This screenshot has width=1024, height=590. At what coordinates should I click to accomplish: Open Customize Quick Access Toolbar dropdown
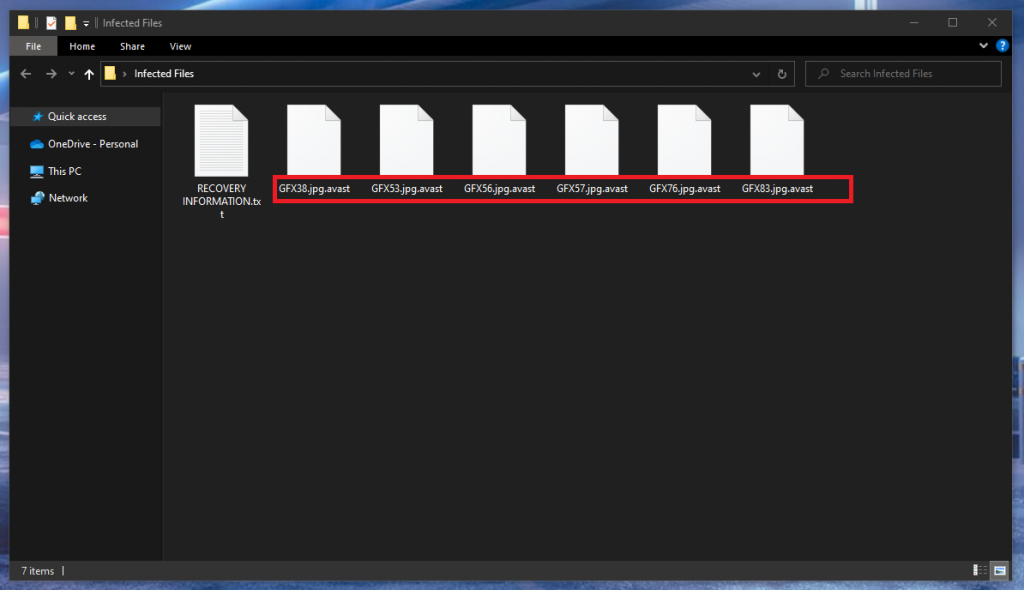click(86, 24)
